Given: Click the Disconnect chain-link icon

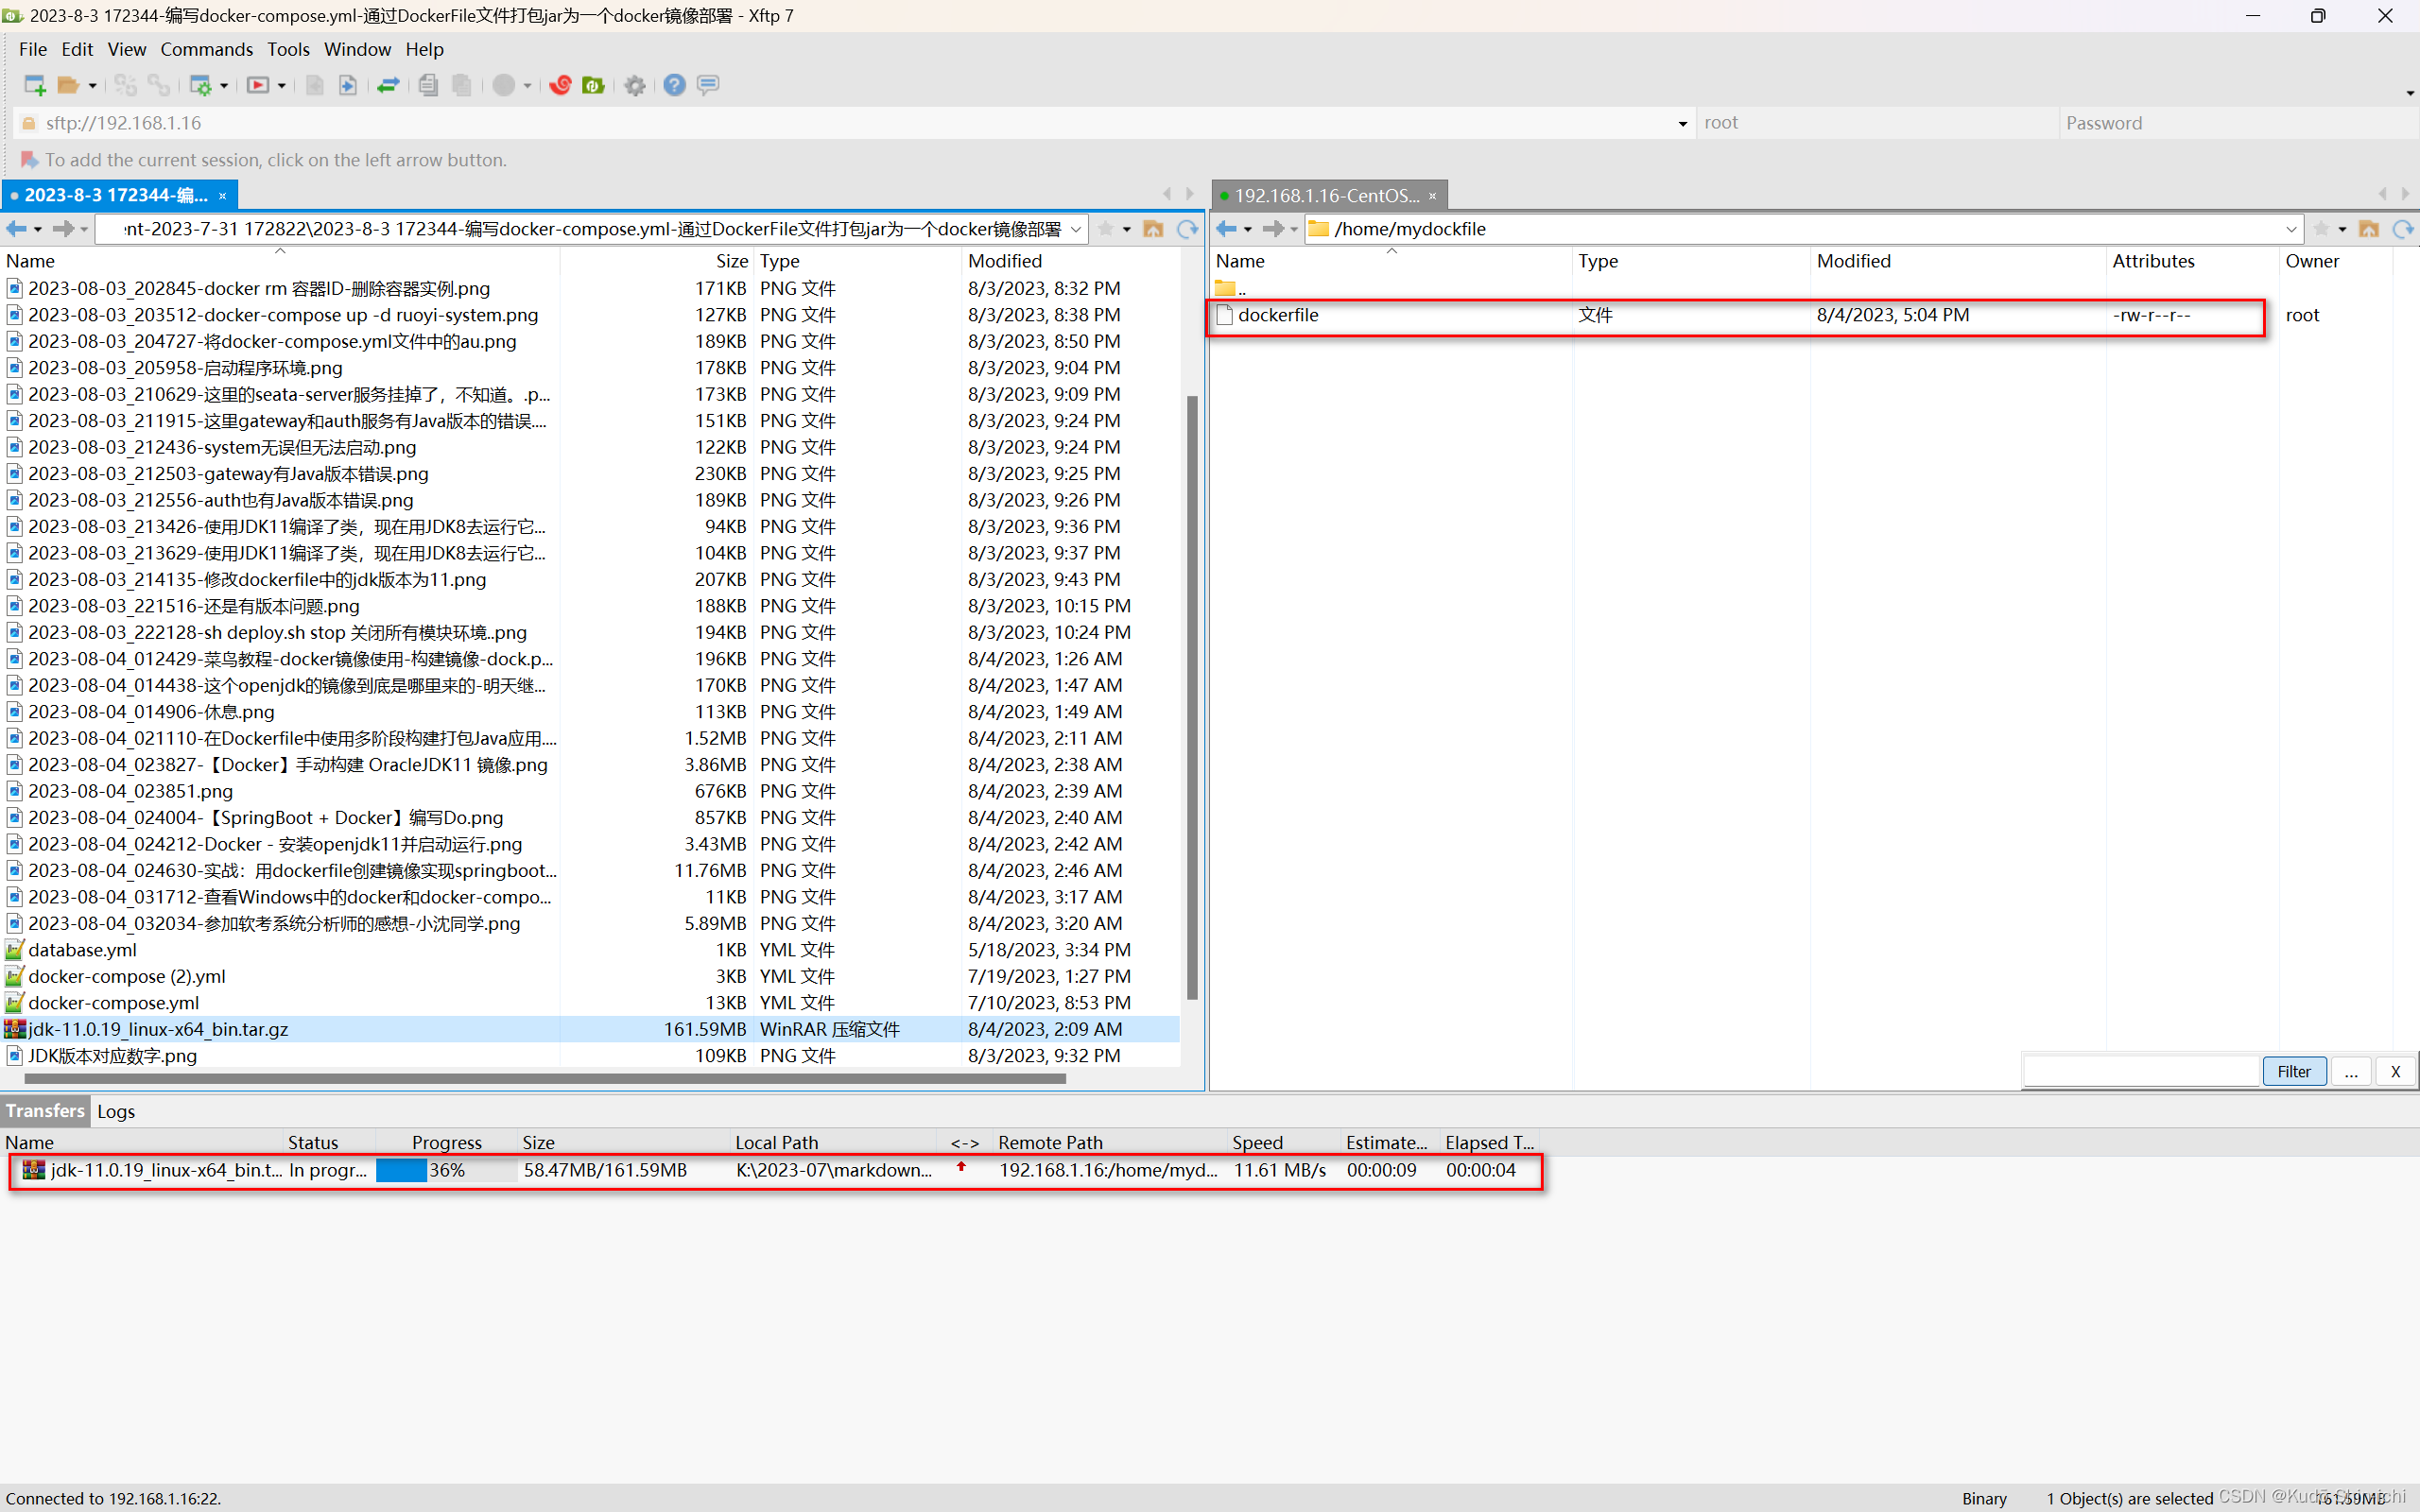Looking at the screenshot, I should tap(158, 85).
